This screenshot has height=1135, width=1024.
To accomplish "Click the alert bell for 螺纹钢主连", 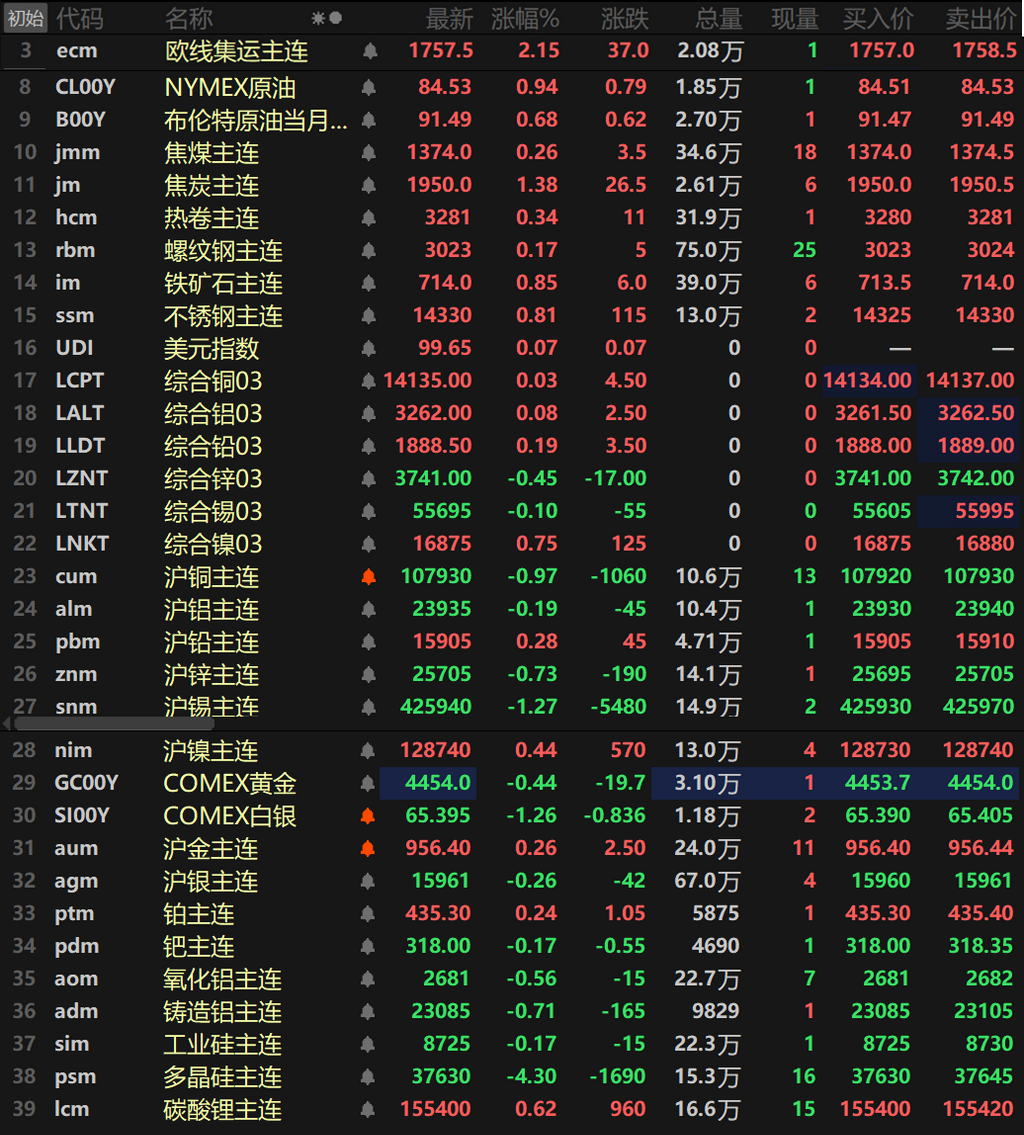I will 368,250.
